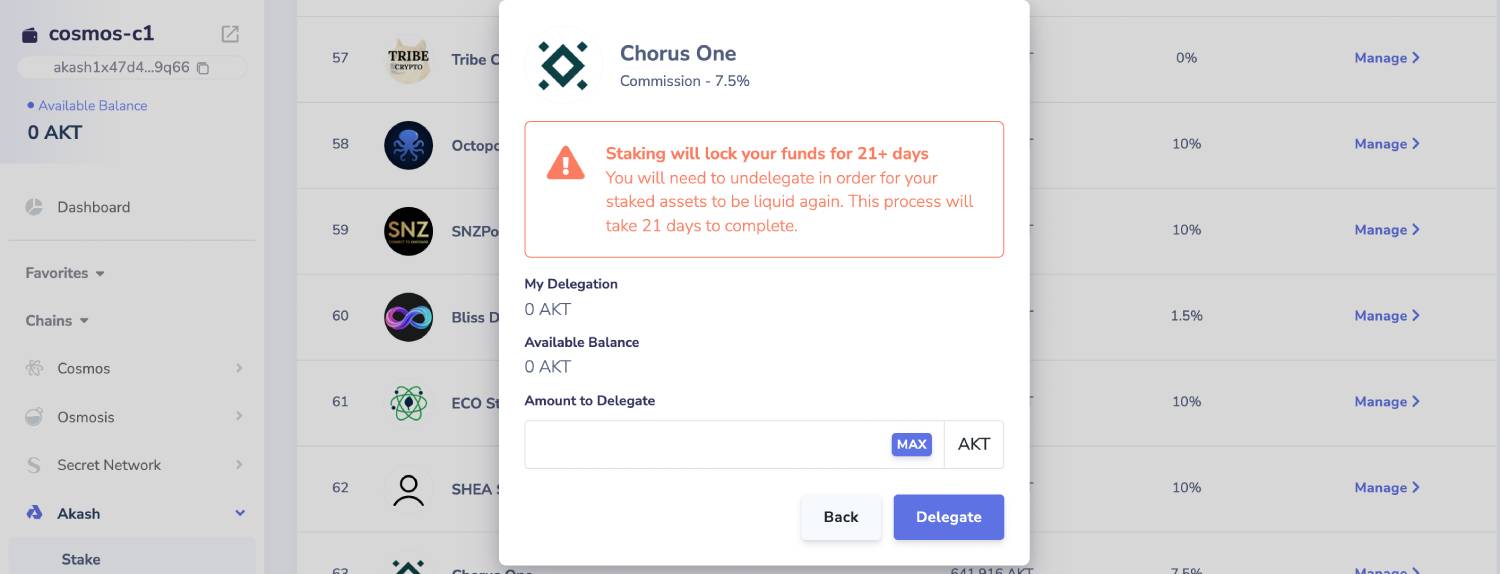1500x574 pixels.
Task: Click the red warning triangle icon
Action: tap(565, 163)
